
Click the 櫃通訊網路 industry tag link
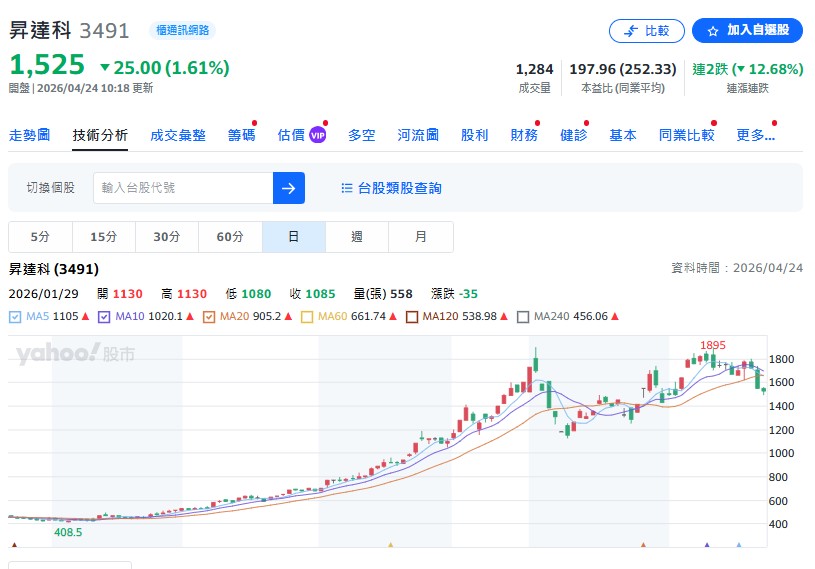point(182,31)
